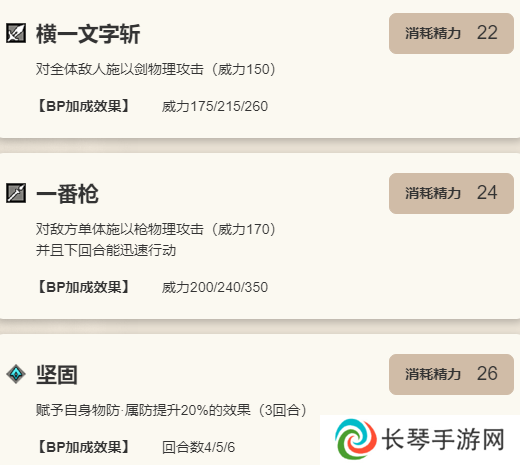
Task: Select the 横一文字斩 skill title
Action: point(88,34)
